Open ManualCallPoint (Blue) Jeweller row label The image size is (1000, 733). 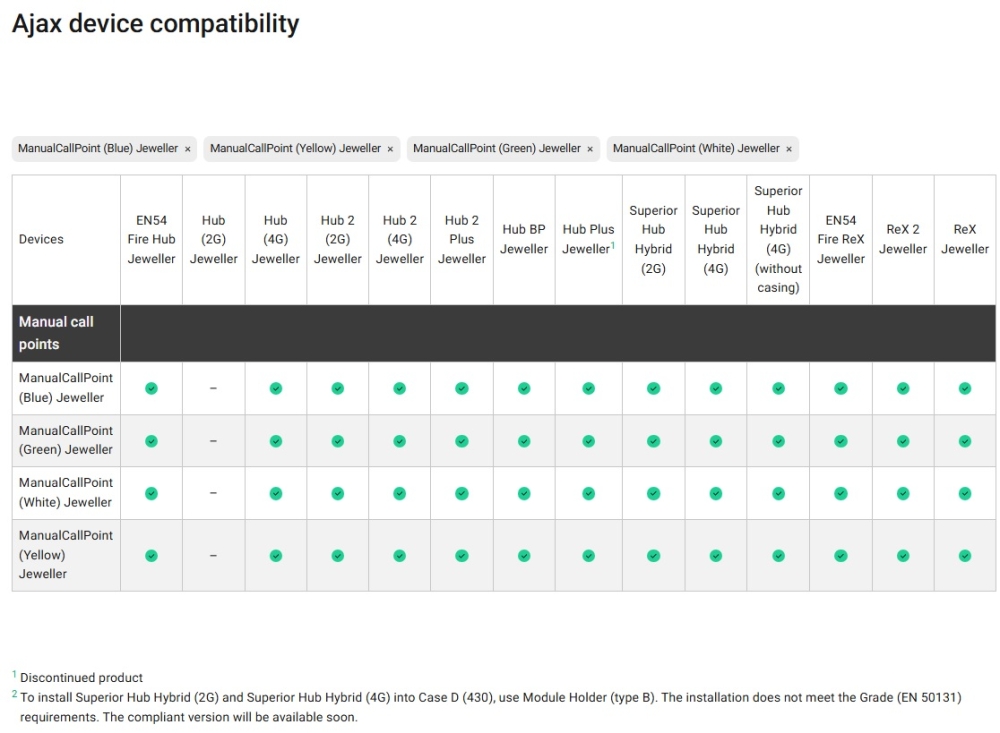point(66,388)
